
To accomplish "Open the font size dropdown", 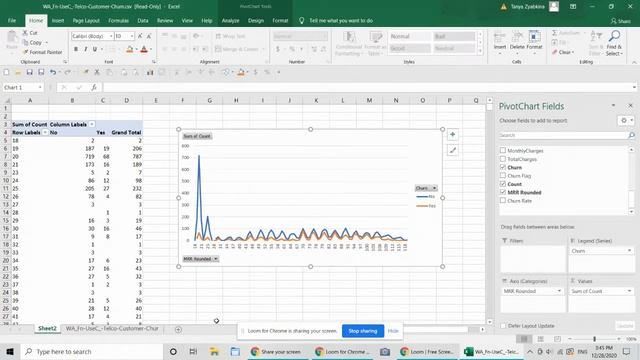I will tap(131, 36).
